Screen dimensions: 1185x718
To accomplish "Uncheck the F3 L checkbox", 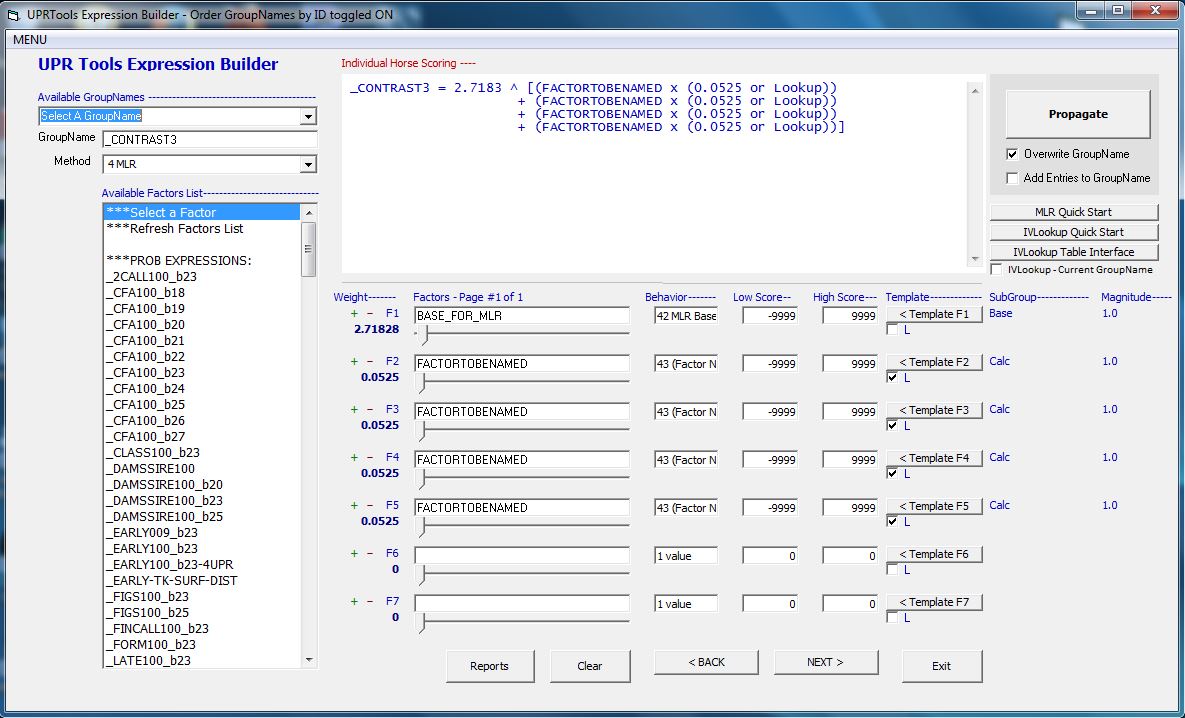I will (893, 426).
